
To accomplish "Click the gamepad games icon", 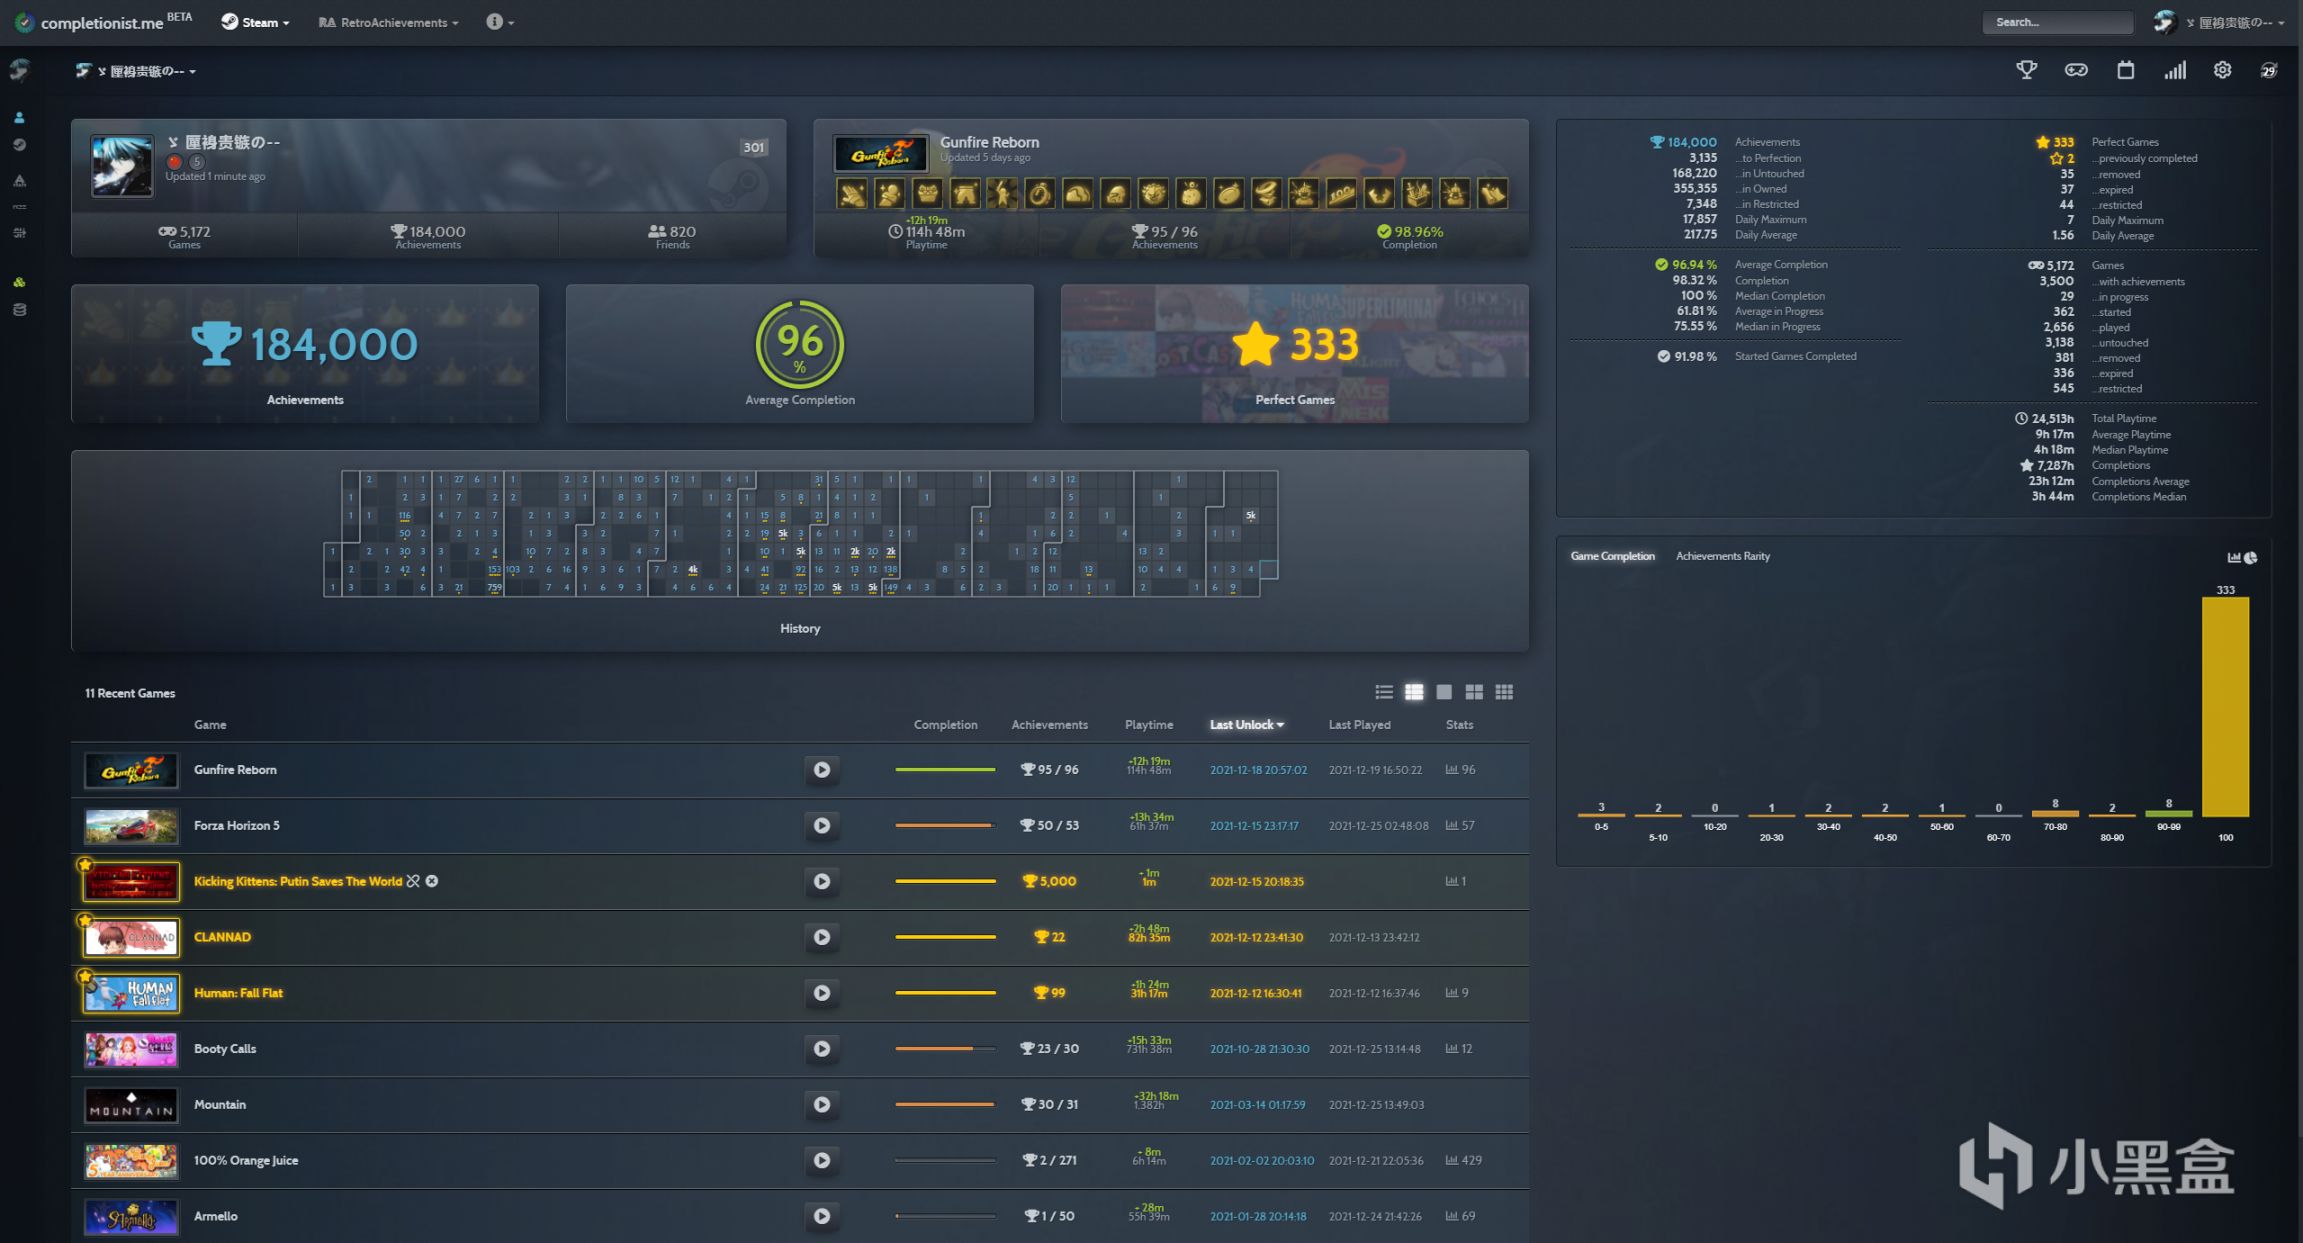I will click(2076, 70).
